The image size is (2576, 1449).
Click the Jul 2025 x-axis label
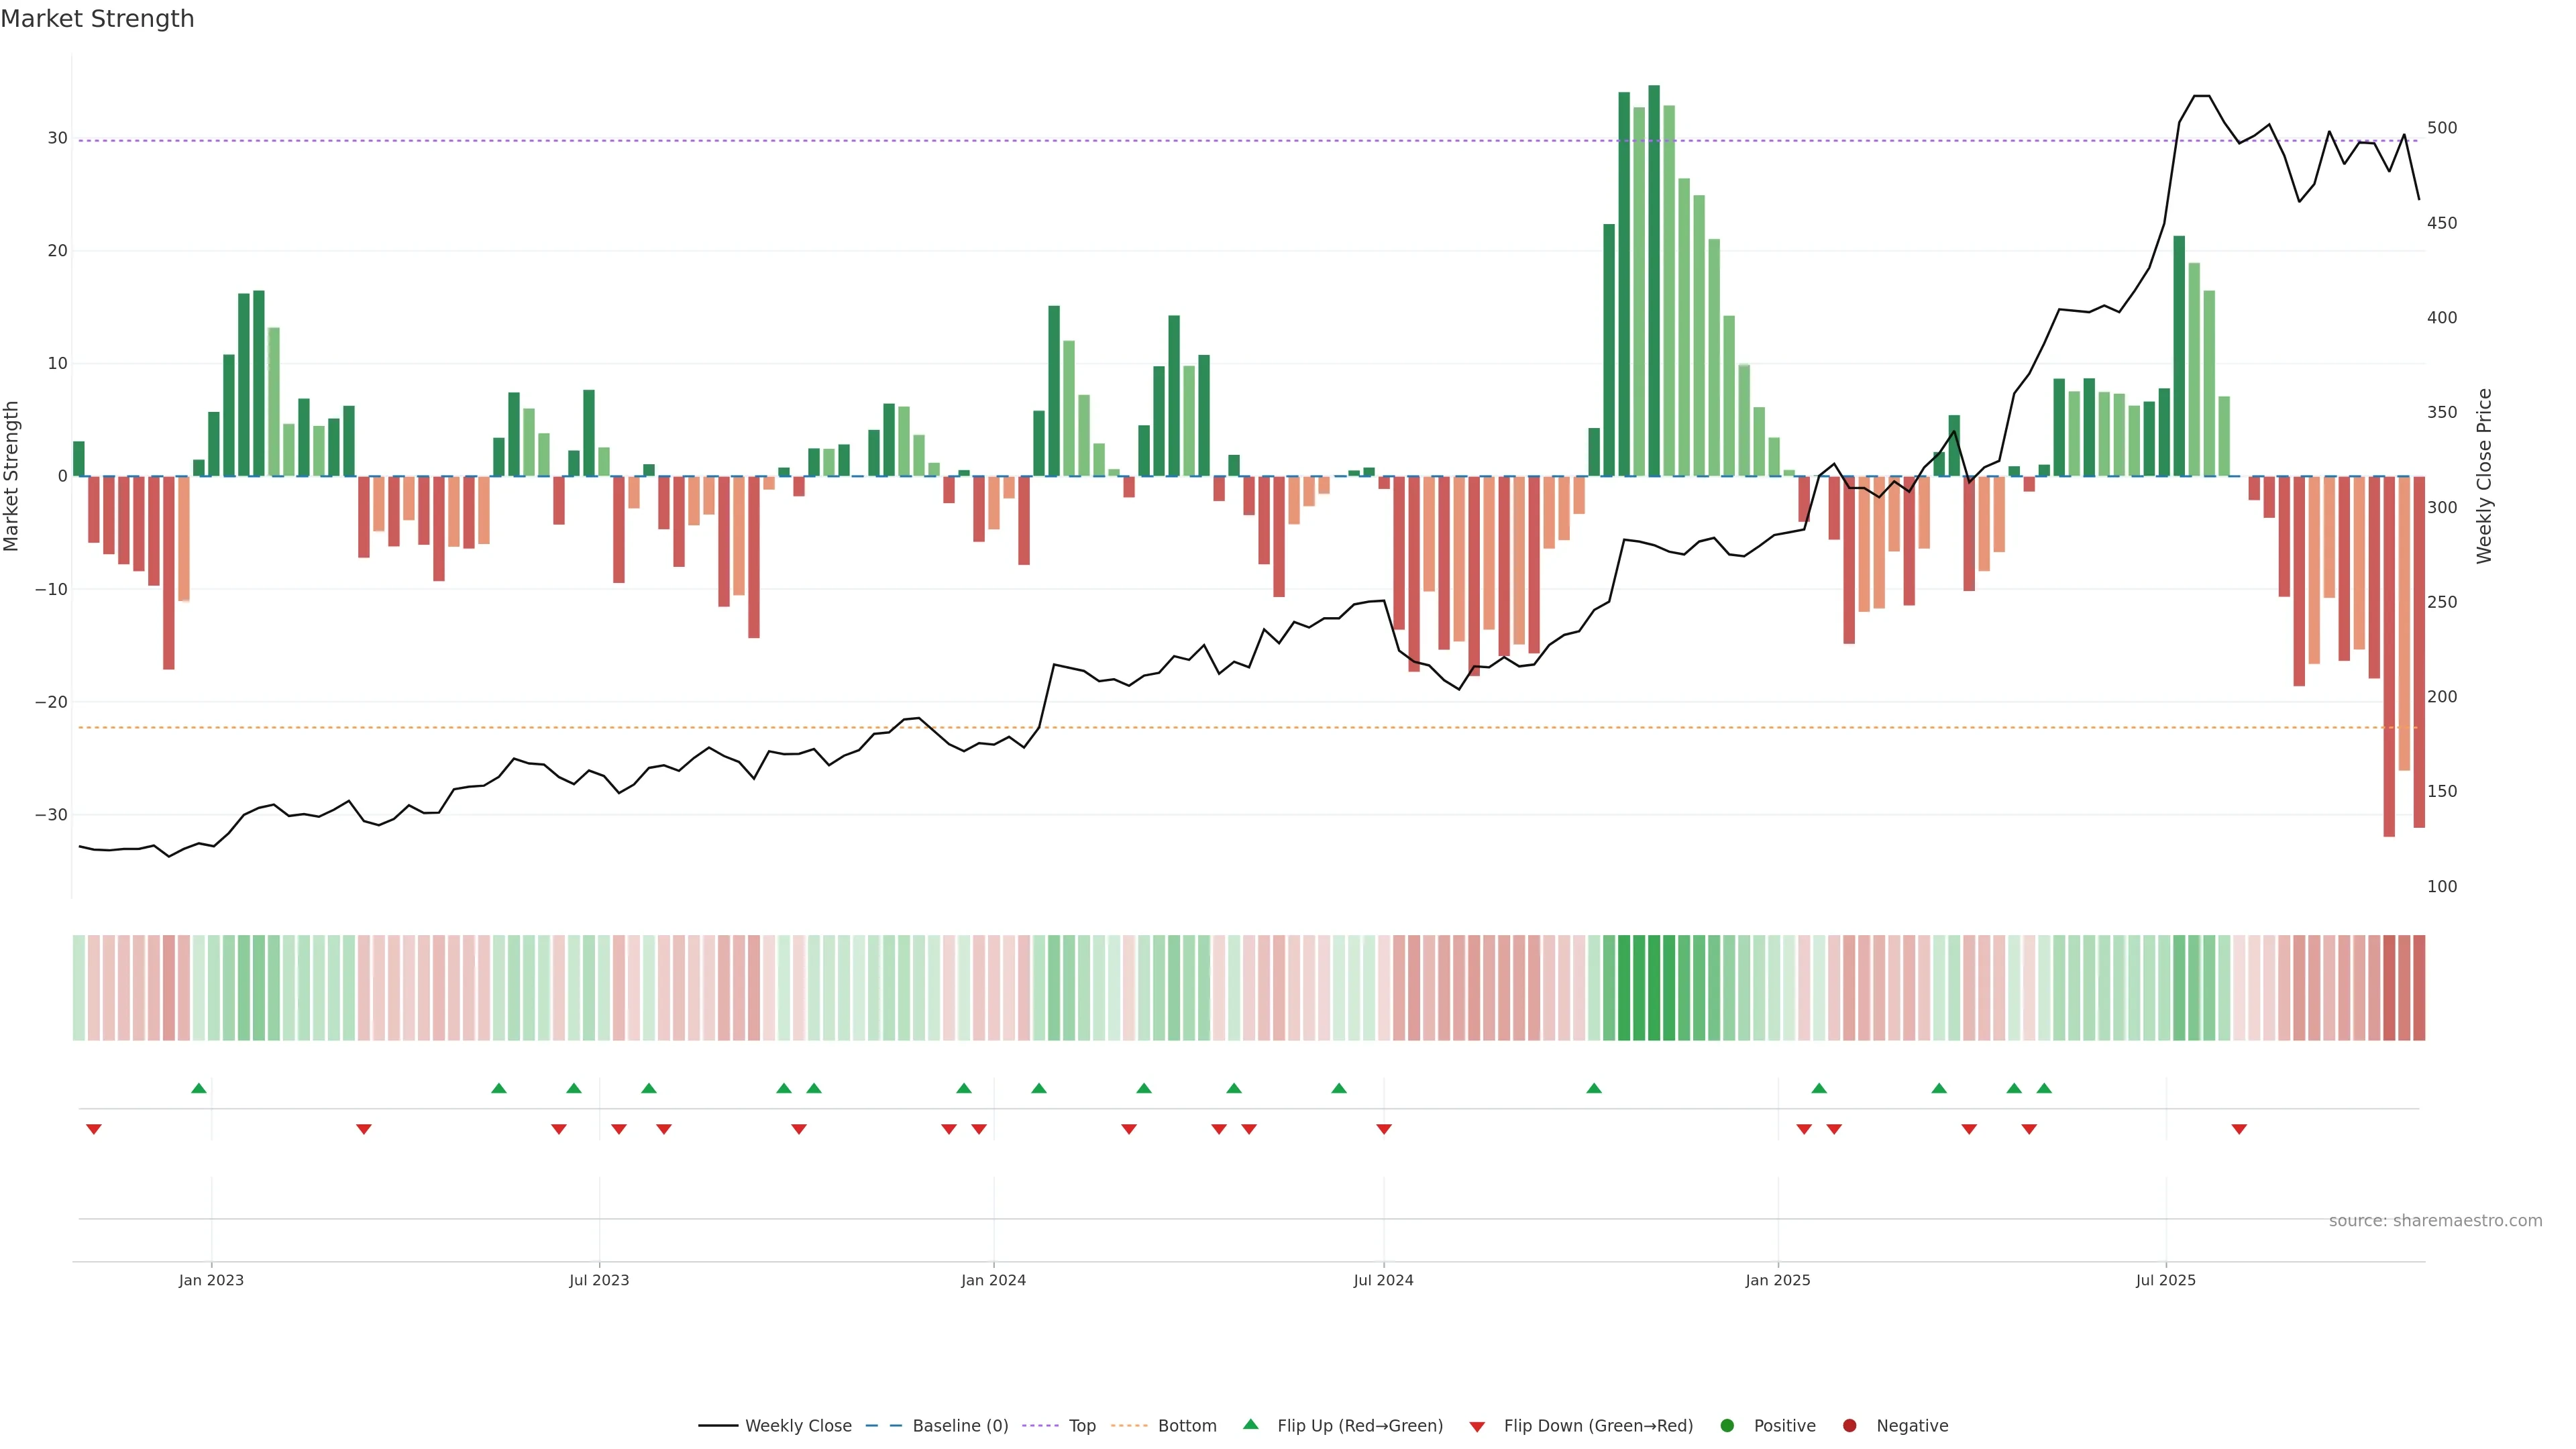coord(2165,1280)
